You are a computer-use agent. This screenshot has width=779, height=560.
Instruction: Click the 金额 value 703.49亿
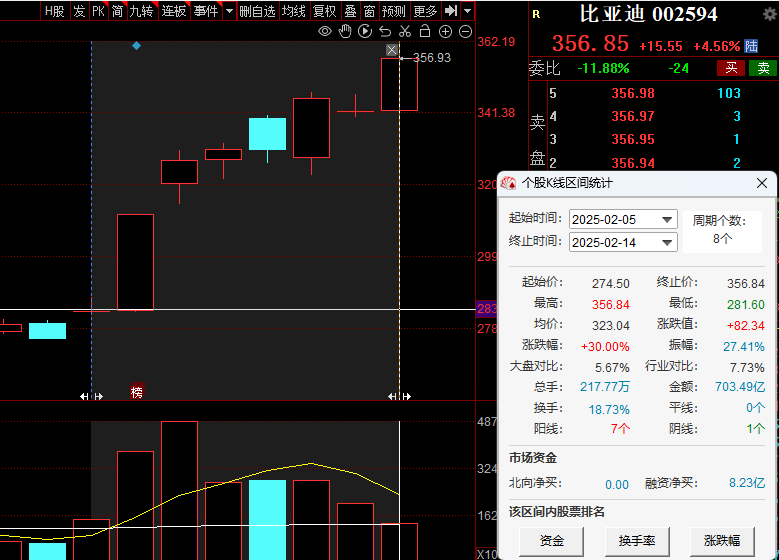pos(740,387)
